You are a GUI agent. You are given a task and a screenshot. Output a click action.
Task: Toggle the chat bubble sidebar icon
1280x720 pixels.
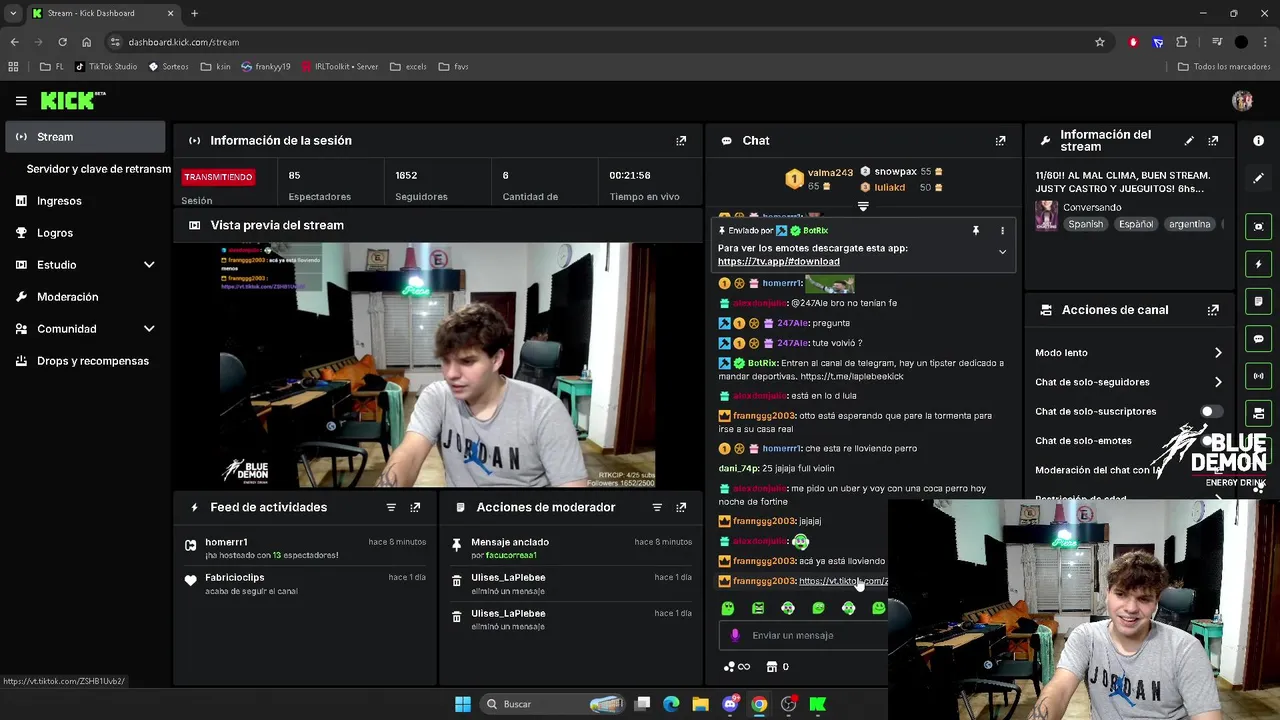coord(1259,339)
